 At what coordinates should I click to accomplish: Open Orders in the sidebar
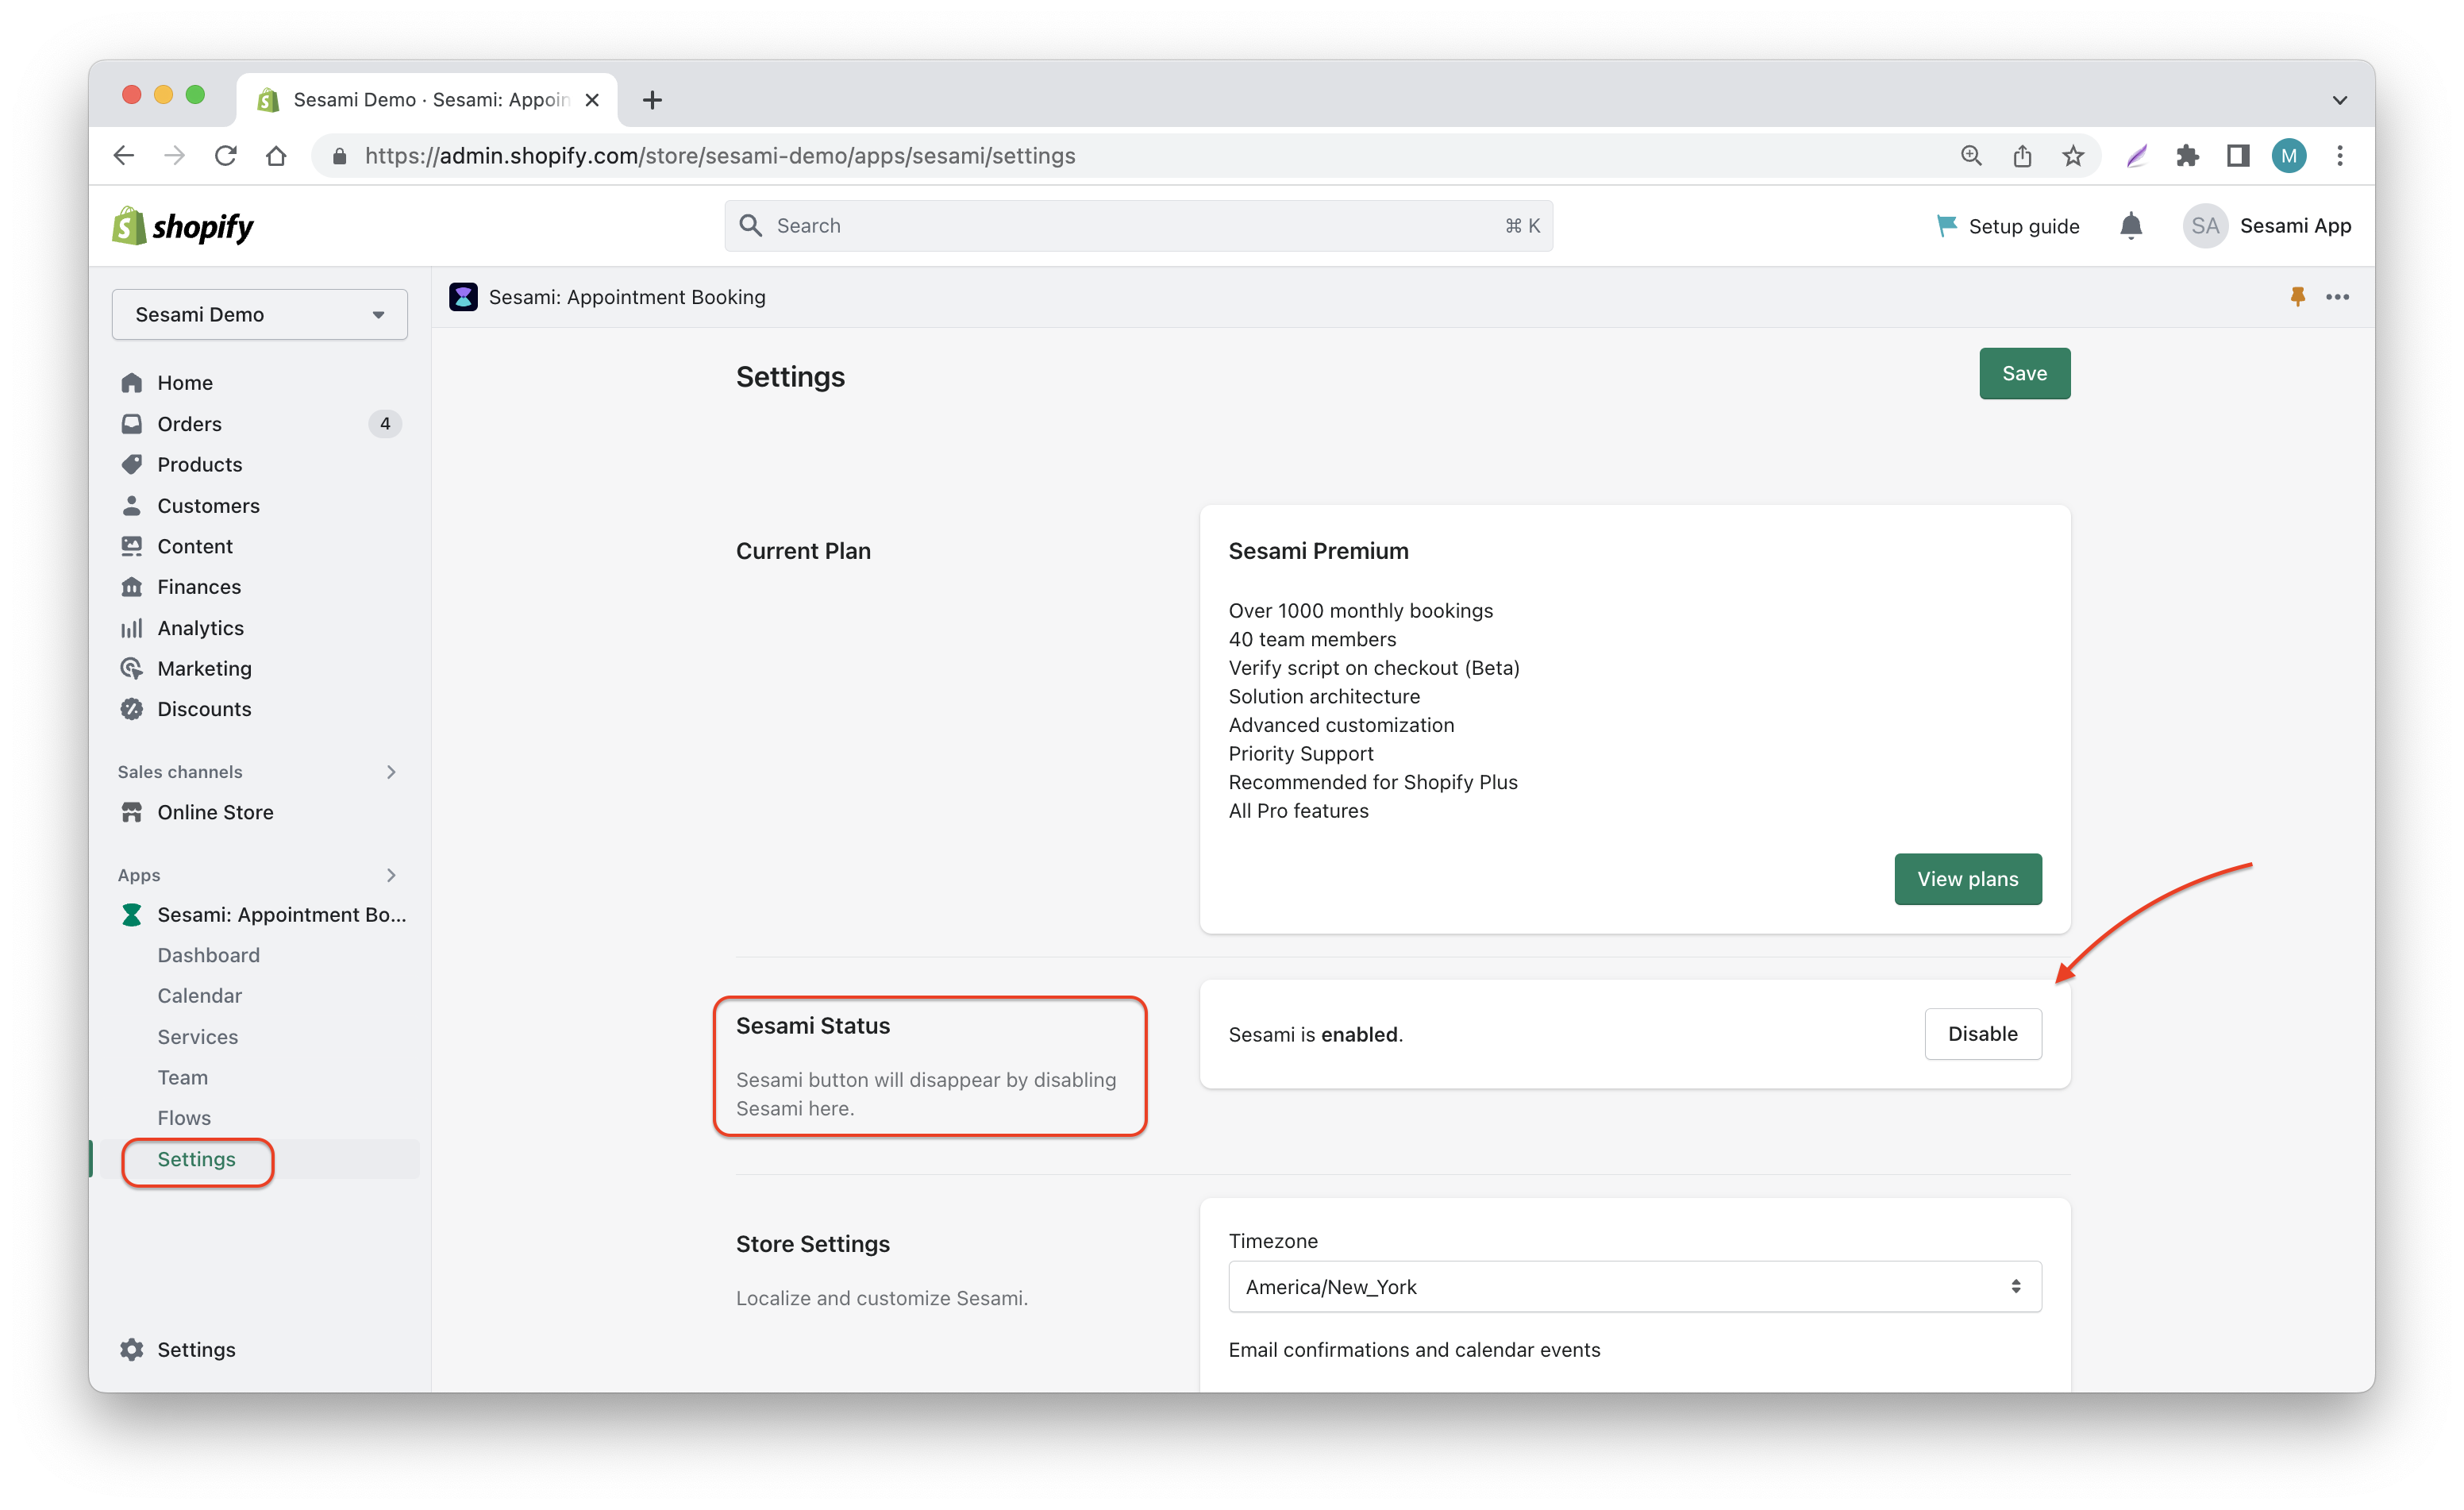point(189,424)
